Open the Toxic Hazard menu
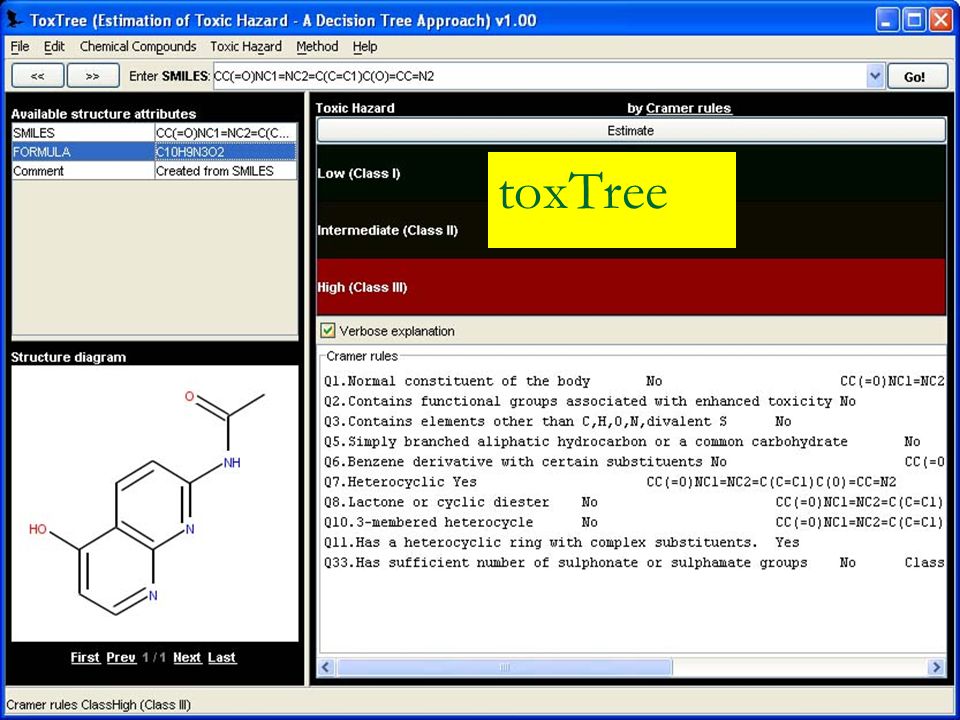960x720 pixels. coord(246,47)
